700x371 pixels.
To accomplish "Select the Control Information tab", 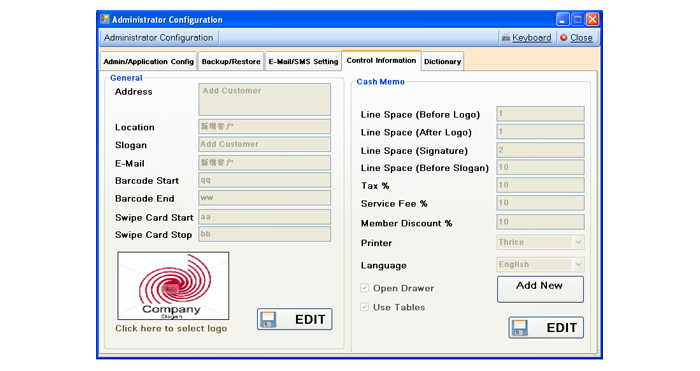I will pyautogui.click(x=381, y=61).
